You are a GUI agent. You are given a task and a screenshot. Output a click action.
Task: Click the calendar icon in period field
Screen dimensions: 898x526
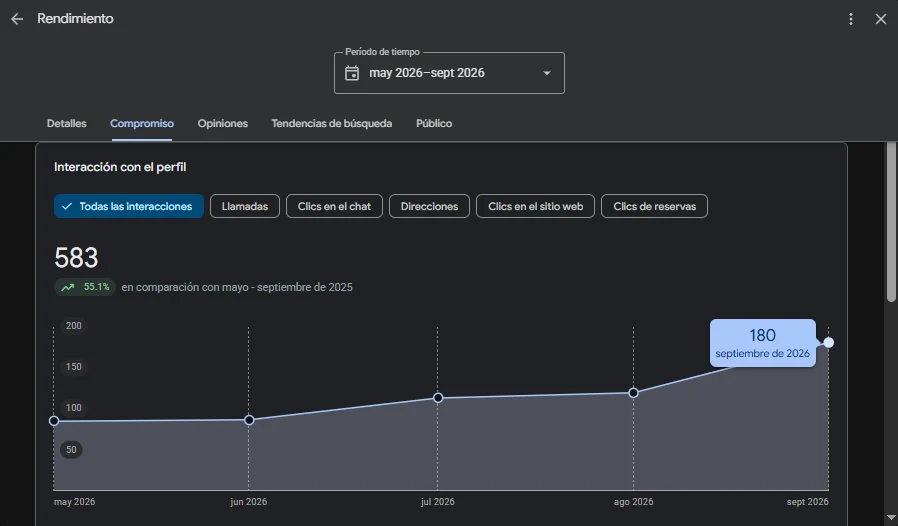click(x=352, y=73)
